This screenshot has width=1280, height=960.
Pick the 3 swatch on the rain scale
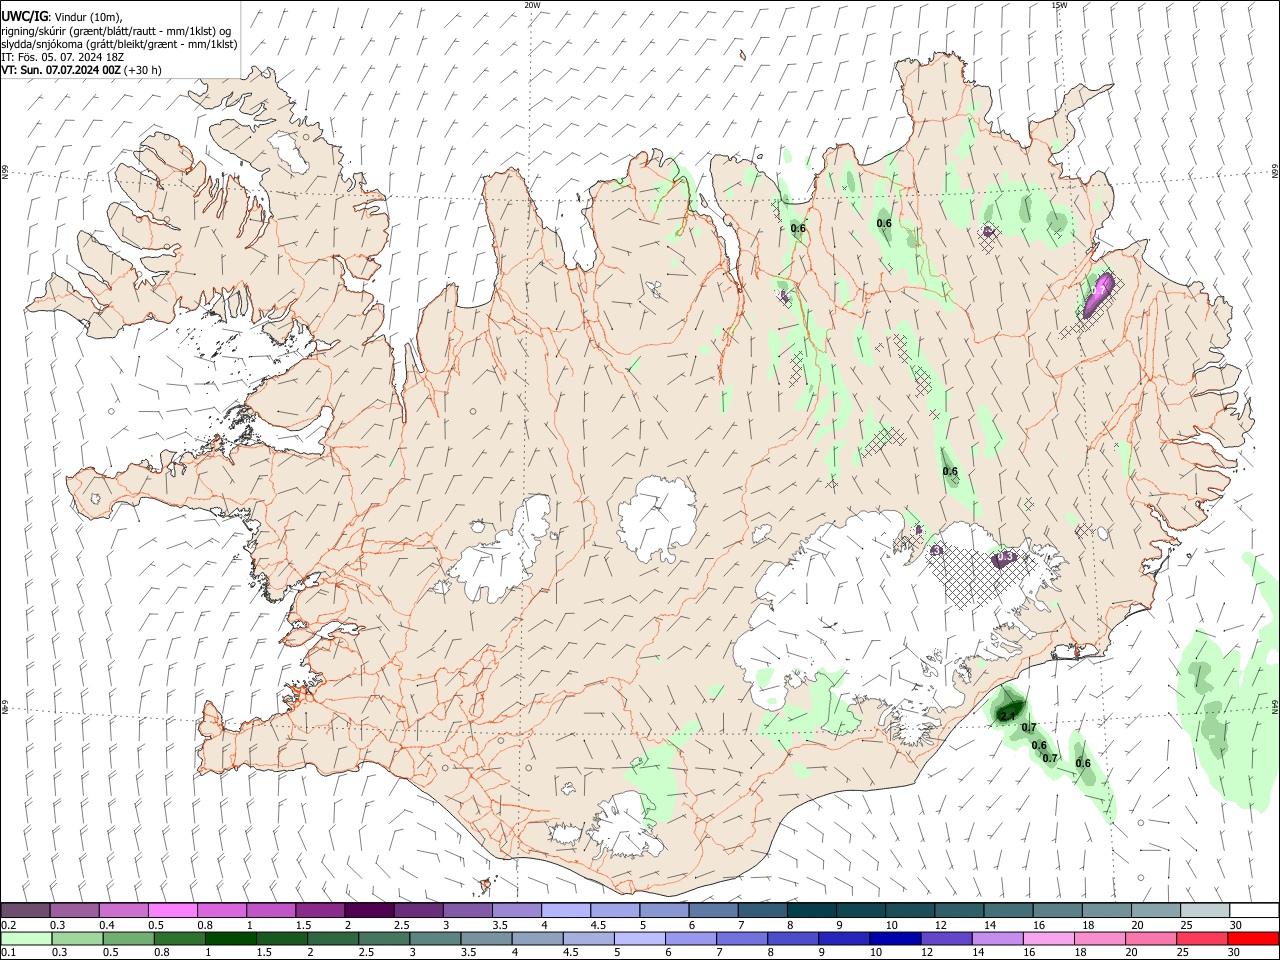pyautogui.click(x=435, y=938)
